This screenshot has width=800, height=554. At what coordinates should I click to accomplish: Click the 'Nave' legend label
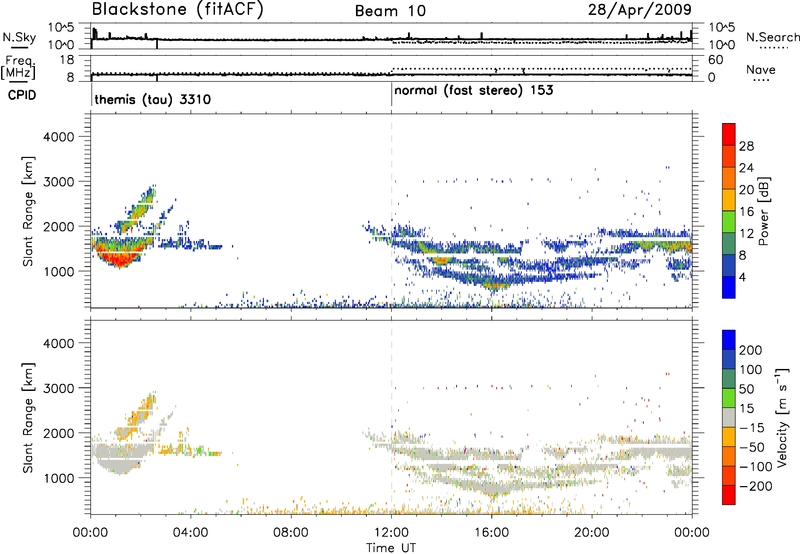pos(761,70)
